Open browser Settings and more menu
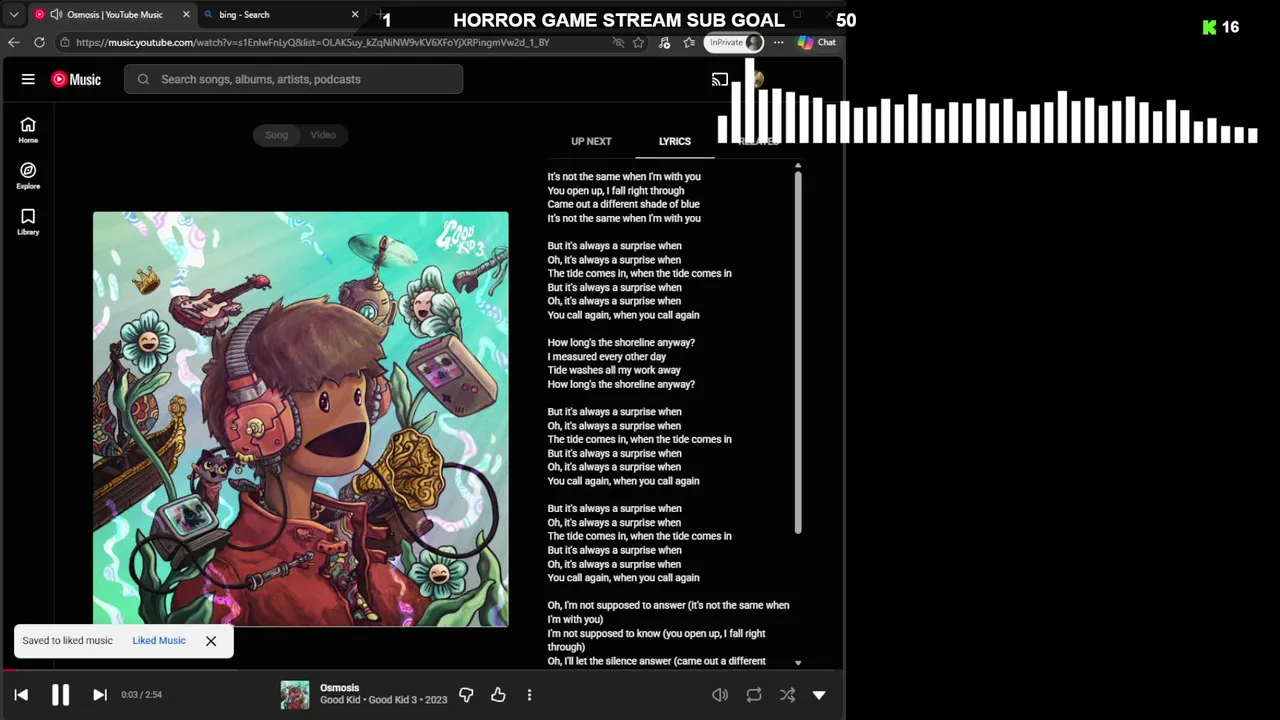The height and width of the screenshot is (720, 1280). (x=778, y=42)
